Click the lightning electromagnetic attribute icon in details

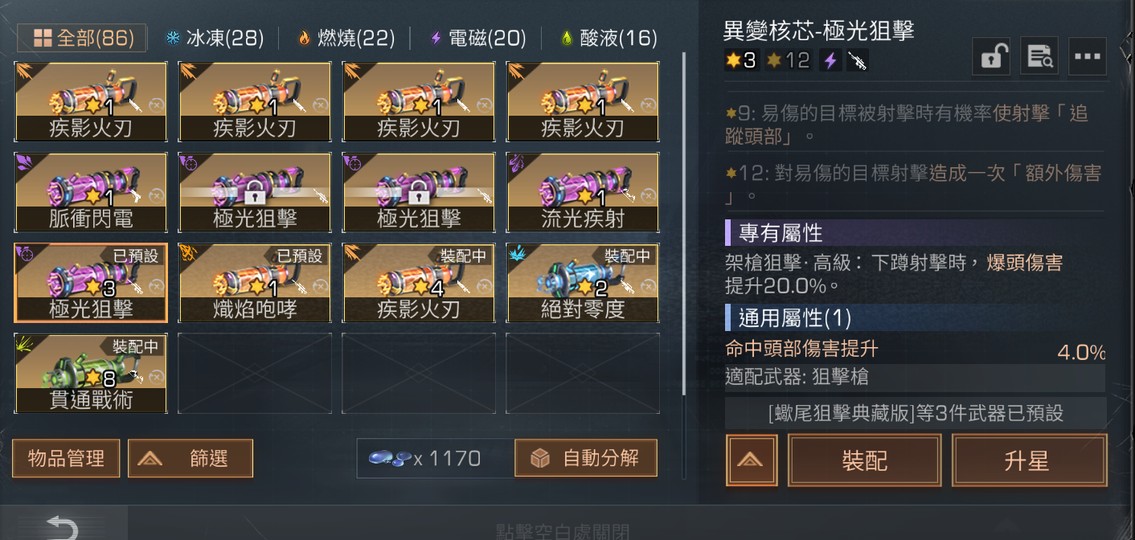(830, 60)
